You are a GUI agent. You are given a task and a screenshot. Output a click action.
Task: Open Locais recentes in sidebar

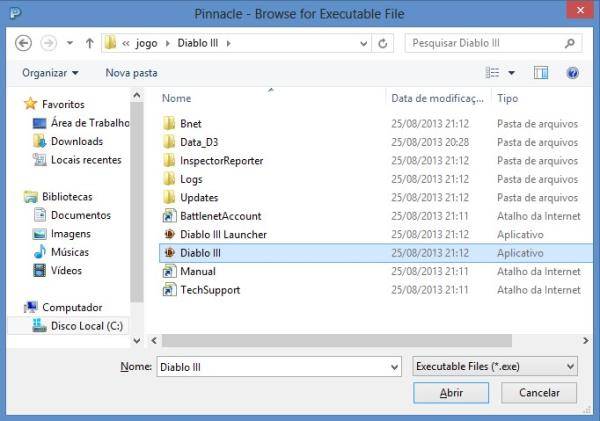[x=86, y=160]
